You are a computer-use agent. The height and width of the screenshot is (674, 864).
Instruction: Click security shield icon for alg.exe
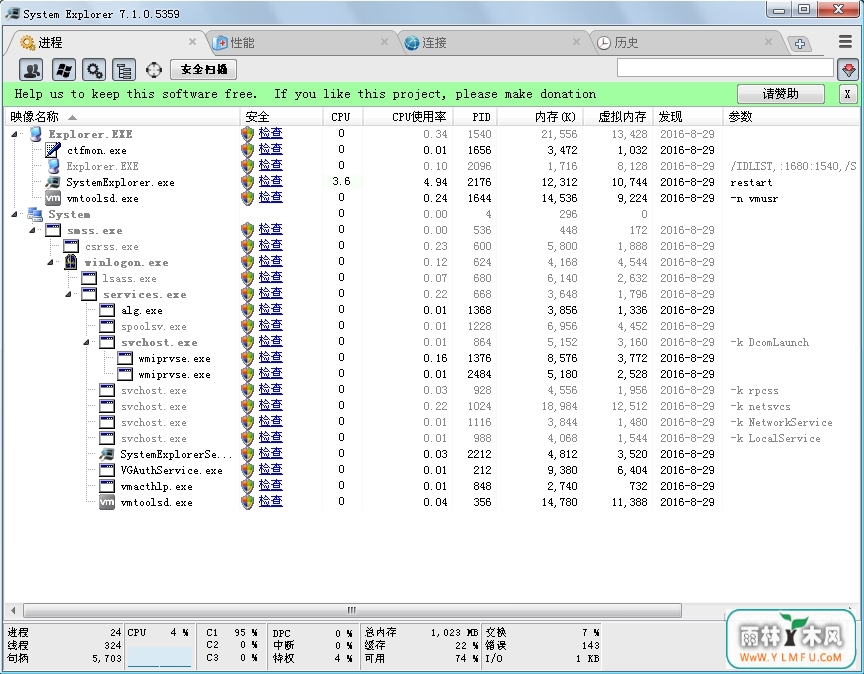(248, 310)
